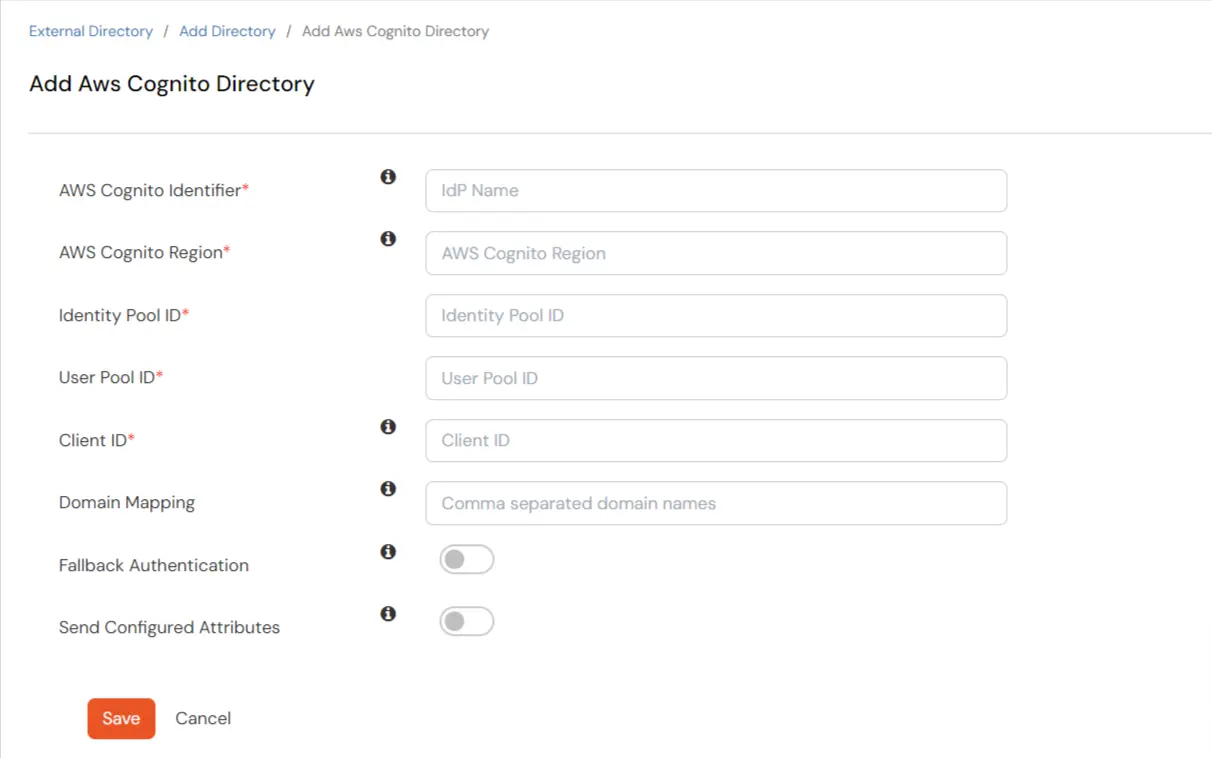The width and height of the screenshot is (1212, 758).
Task: Click the info icon beside AWS Cognito Identifier
Action: tap(388, 176)
